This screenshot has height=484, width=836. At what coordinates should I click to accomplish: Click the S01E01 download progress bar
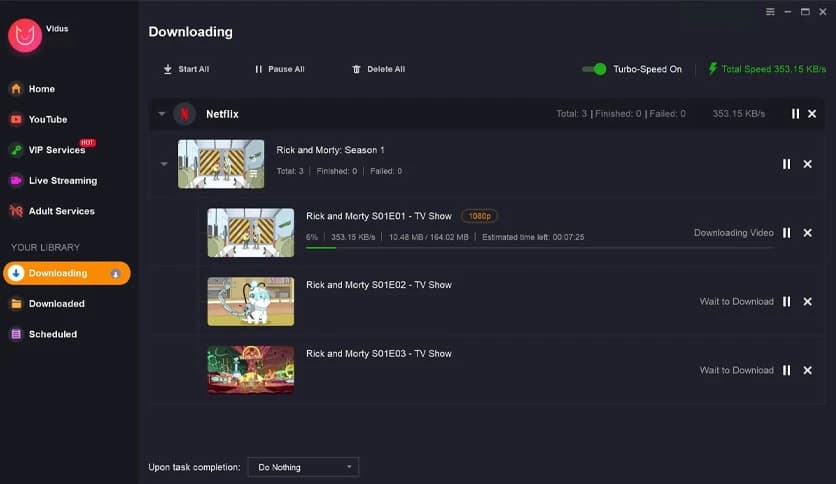coord(540,248)
